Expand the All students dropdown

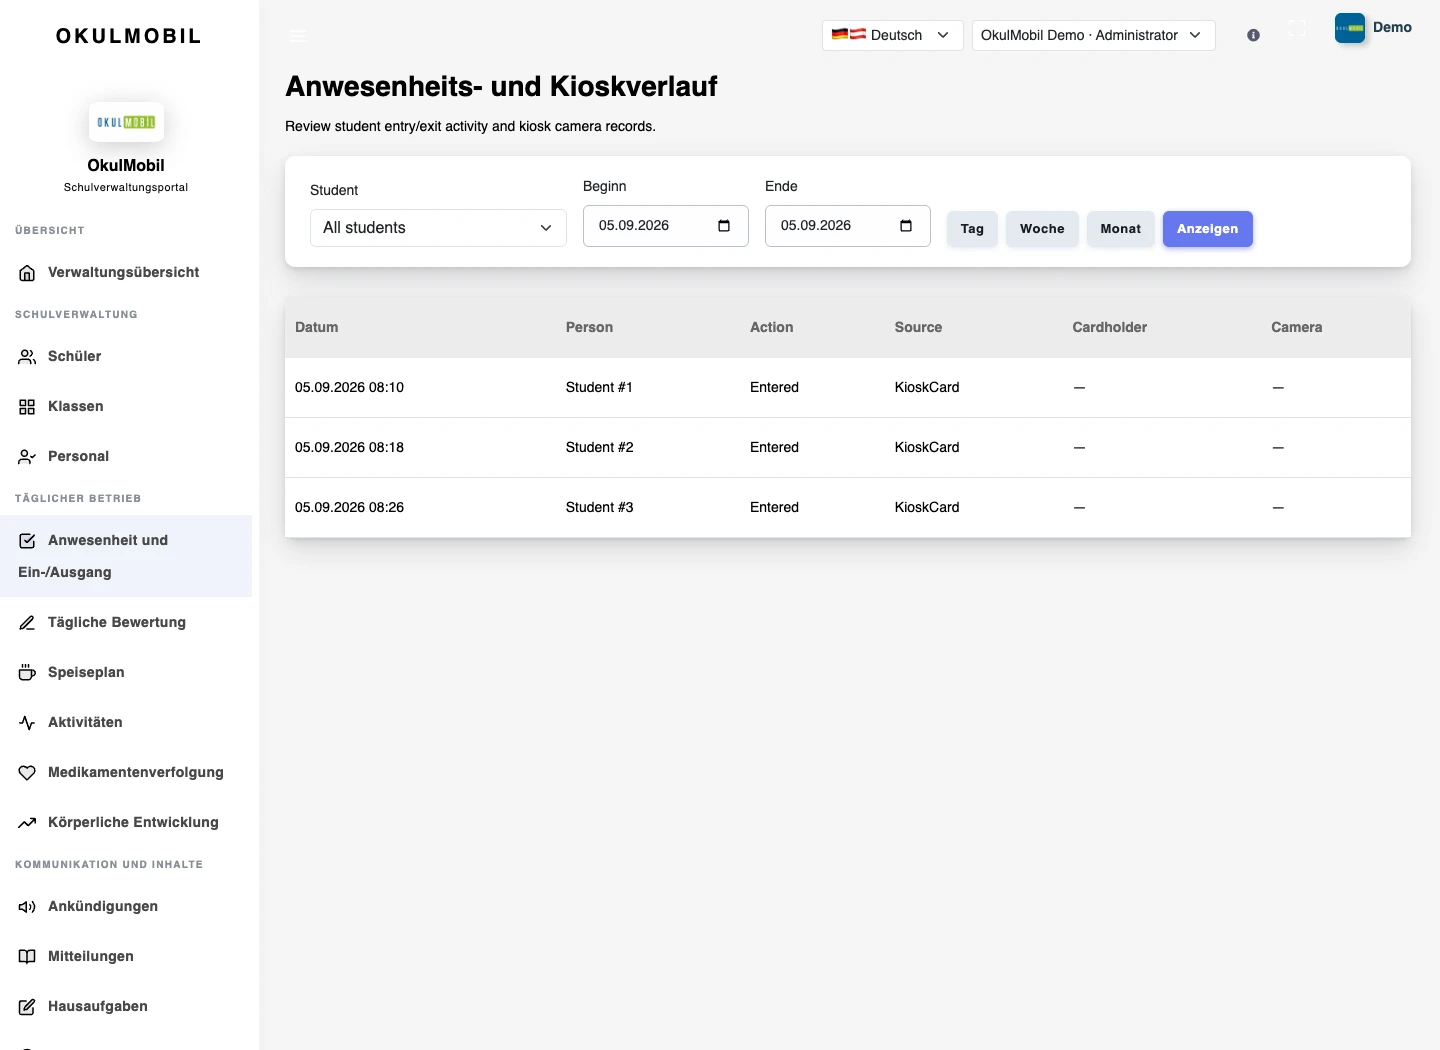point(438,228)
